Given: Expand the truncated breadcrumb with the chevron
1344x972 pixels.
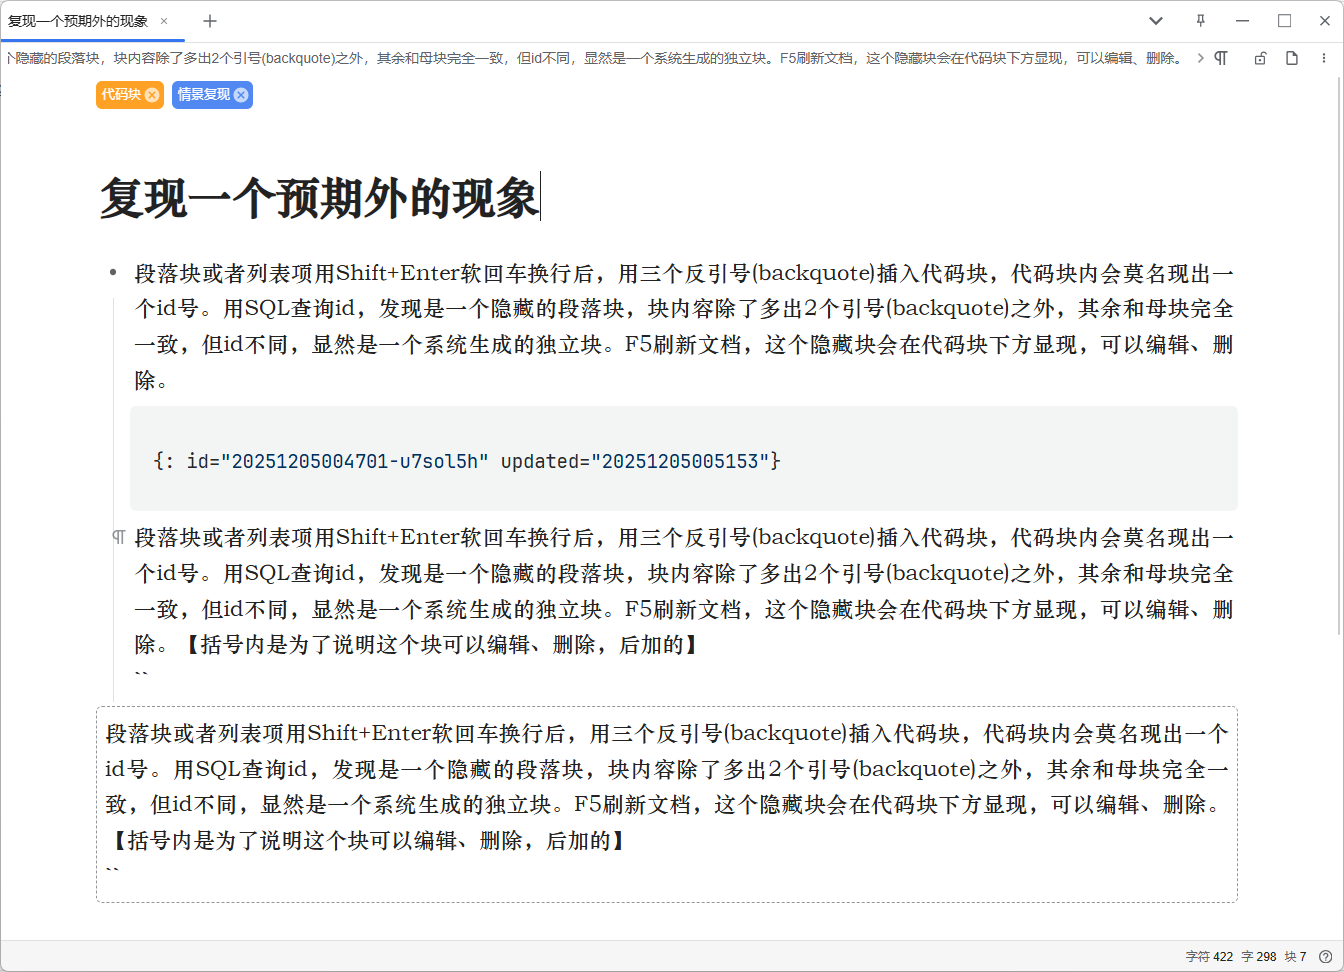Looking at the screenshot, I should pos(1202,58).
